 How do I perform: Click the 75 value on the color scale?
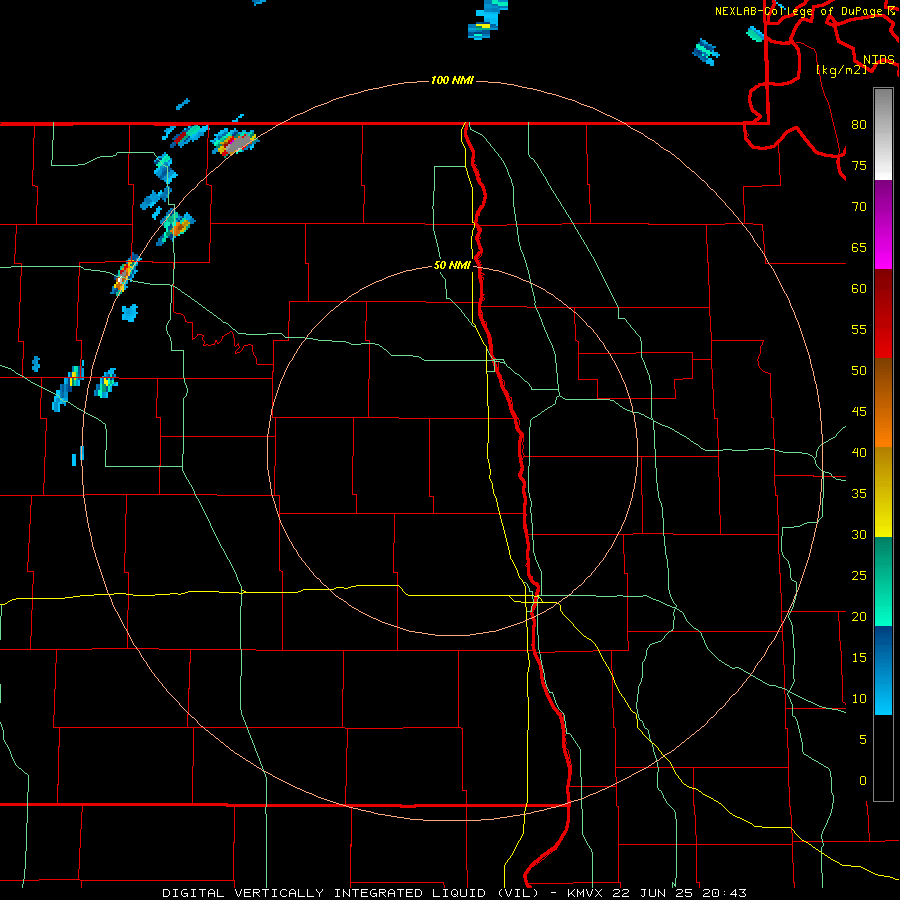pos(859,165)
